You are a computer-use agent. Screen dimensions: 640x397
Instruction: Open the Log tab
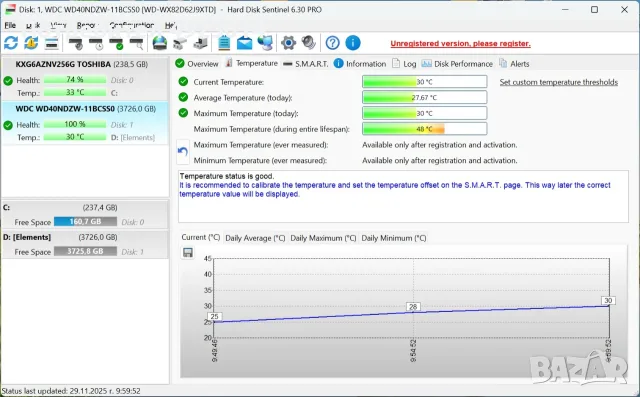[x=404, y=64]
